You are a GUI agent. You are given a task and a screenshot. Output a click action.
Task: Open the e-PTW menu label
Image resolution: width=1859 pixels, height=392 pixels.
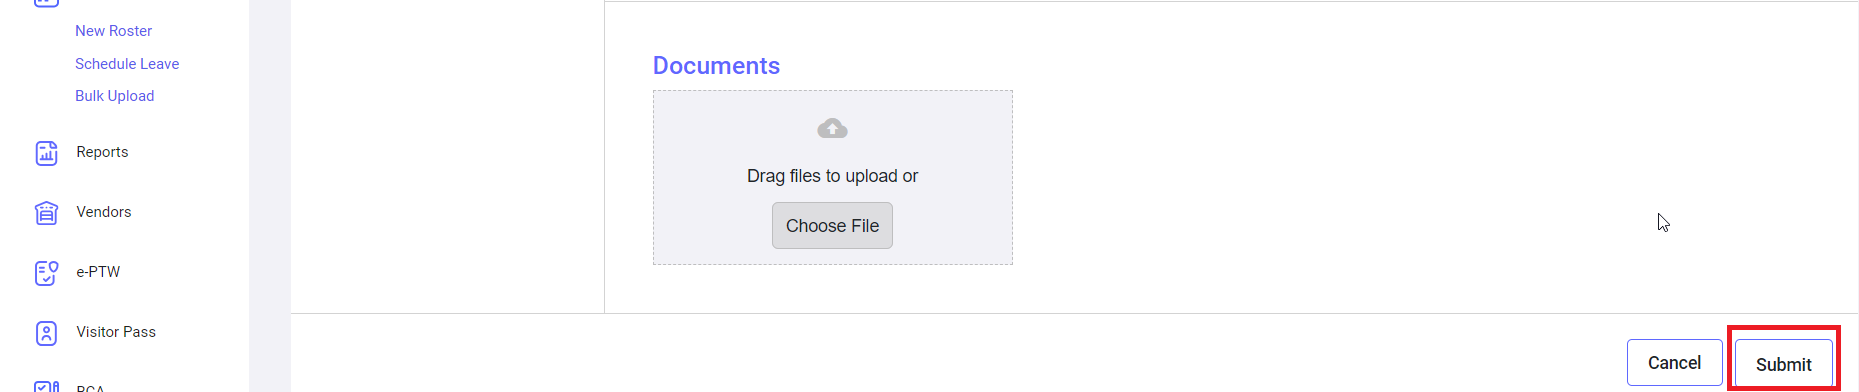click(x=98, y=272)
